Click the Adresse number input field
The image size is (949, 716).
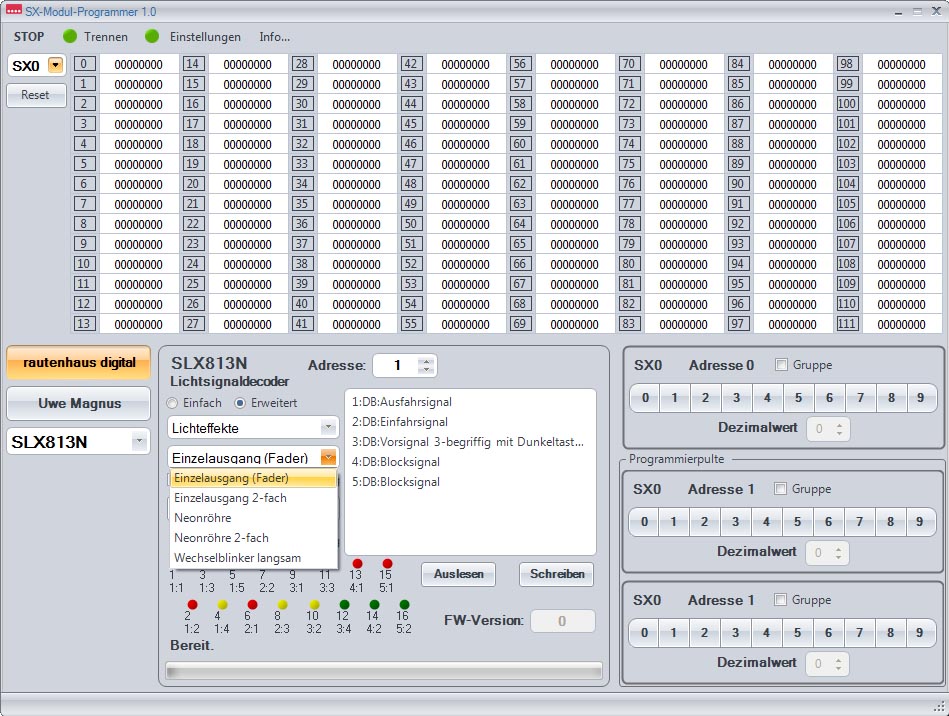(x=396, y=366)
